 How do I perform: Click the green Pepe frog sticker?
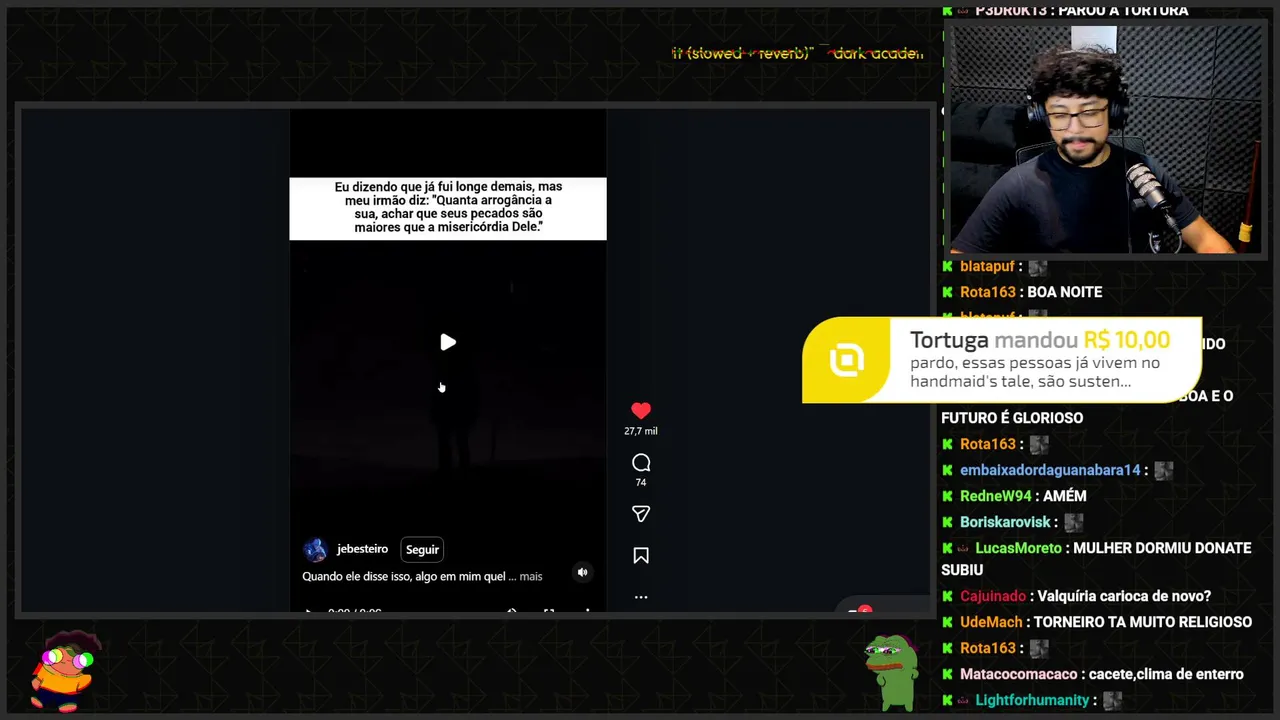892,671
